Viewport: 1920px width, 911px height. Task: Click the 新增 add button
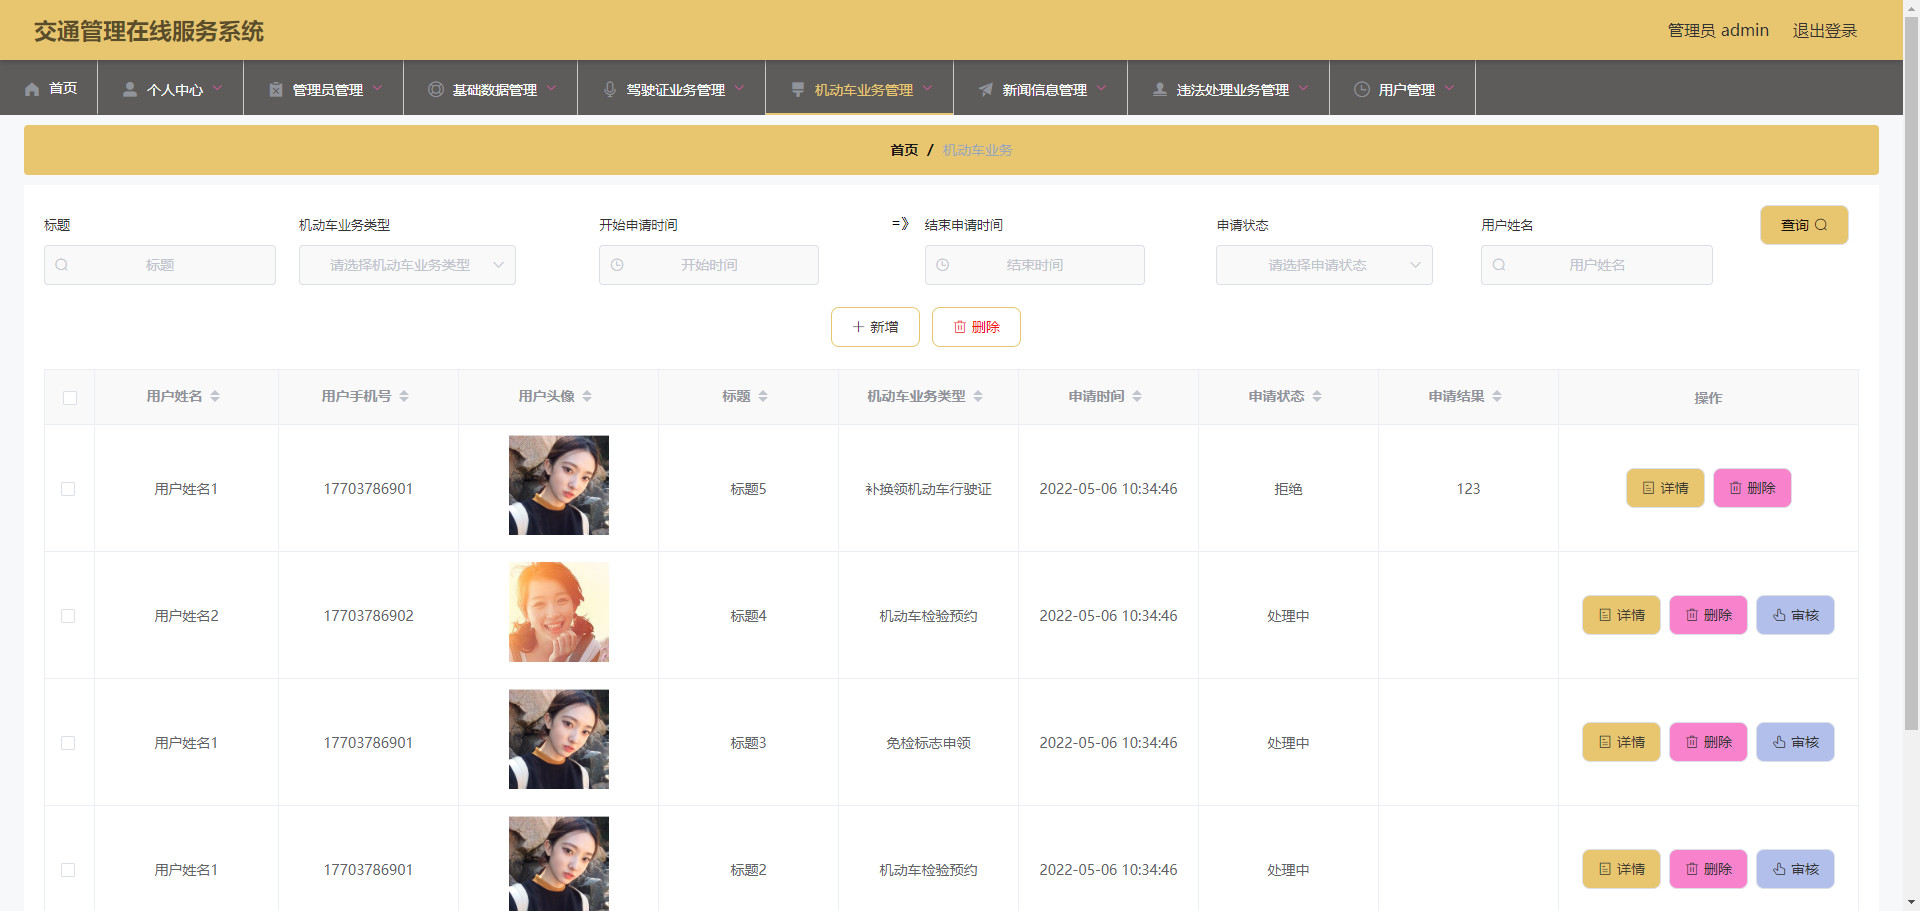pos(875,327)
